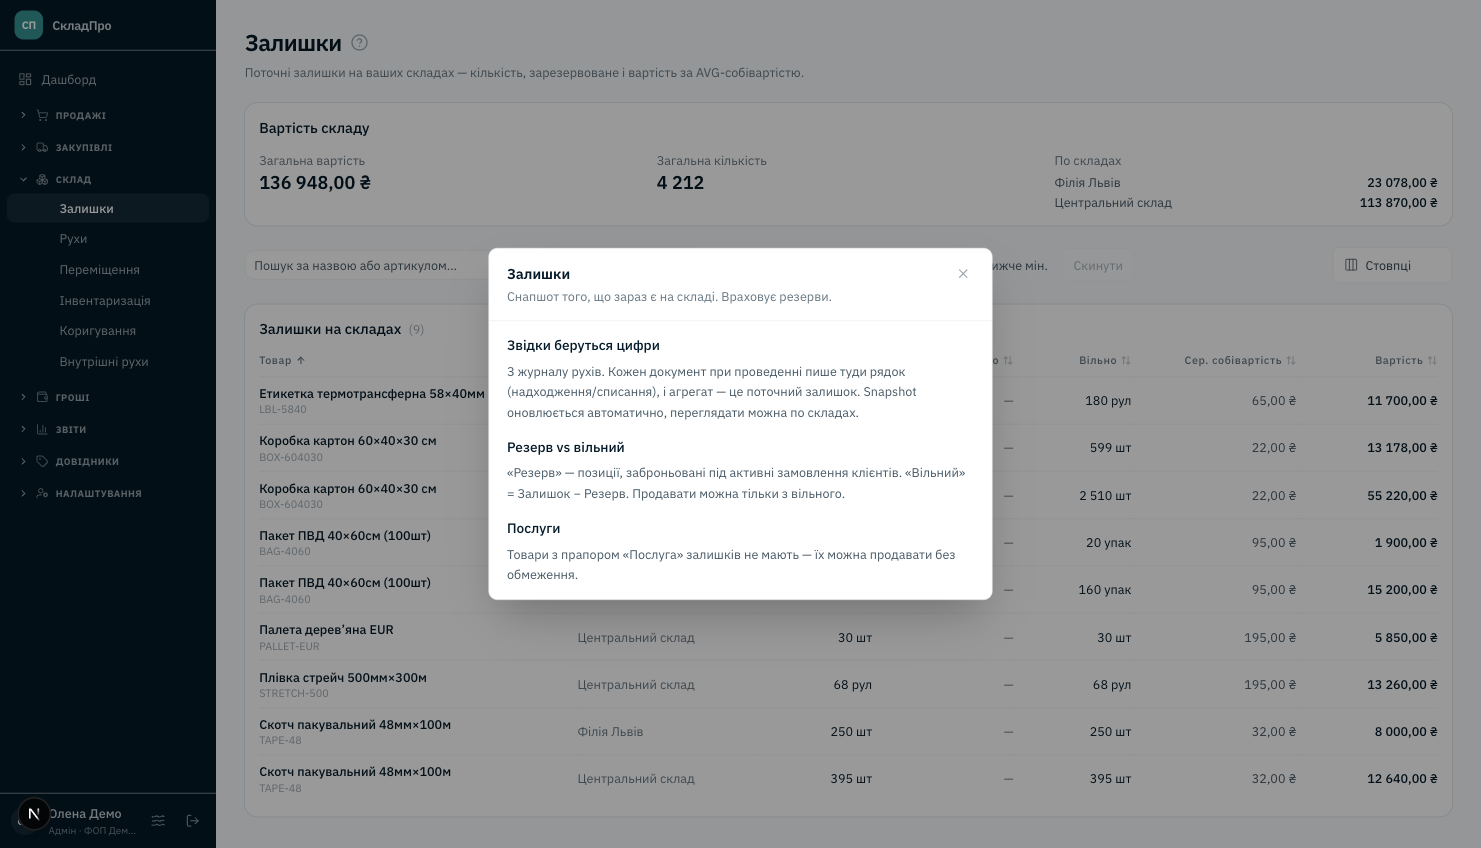
Task: Sort by Вільно column arrows icon
Action: click(x=1126, y=360)
